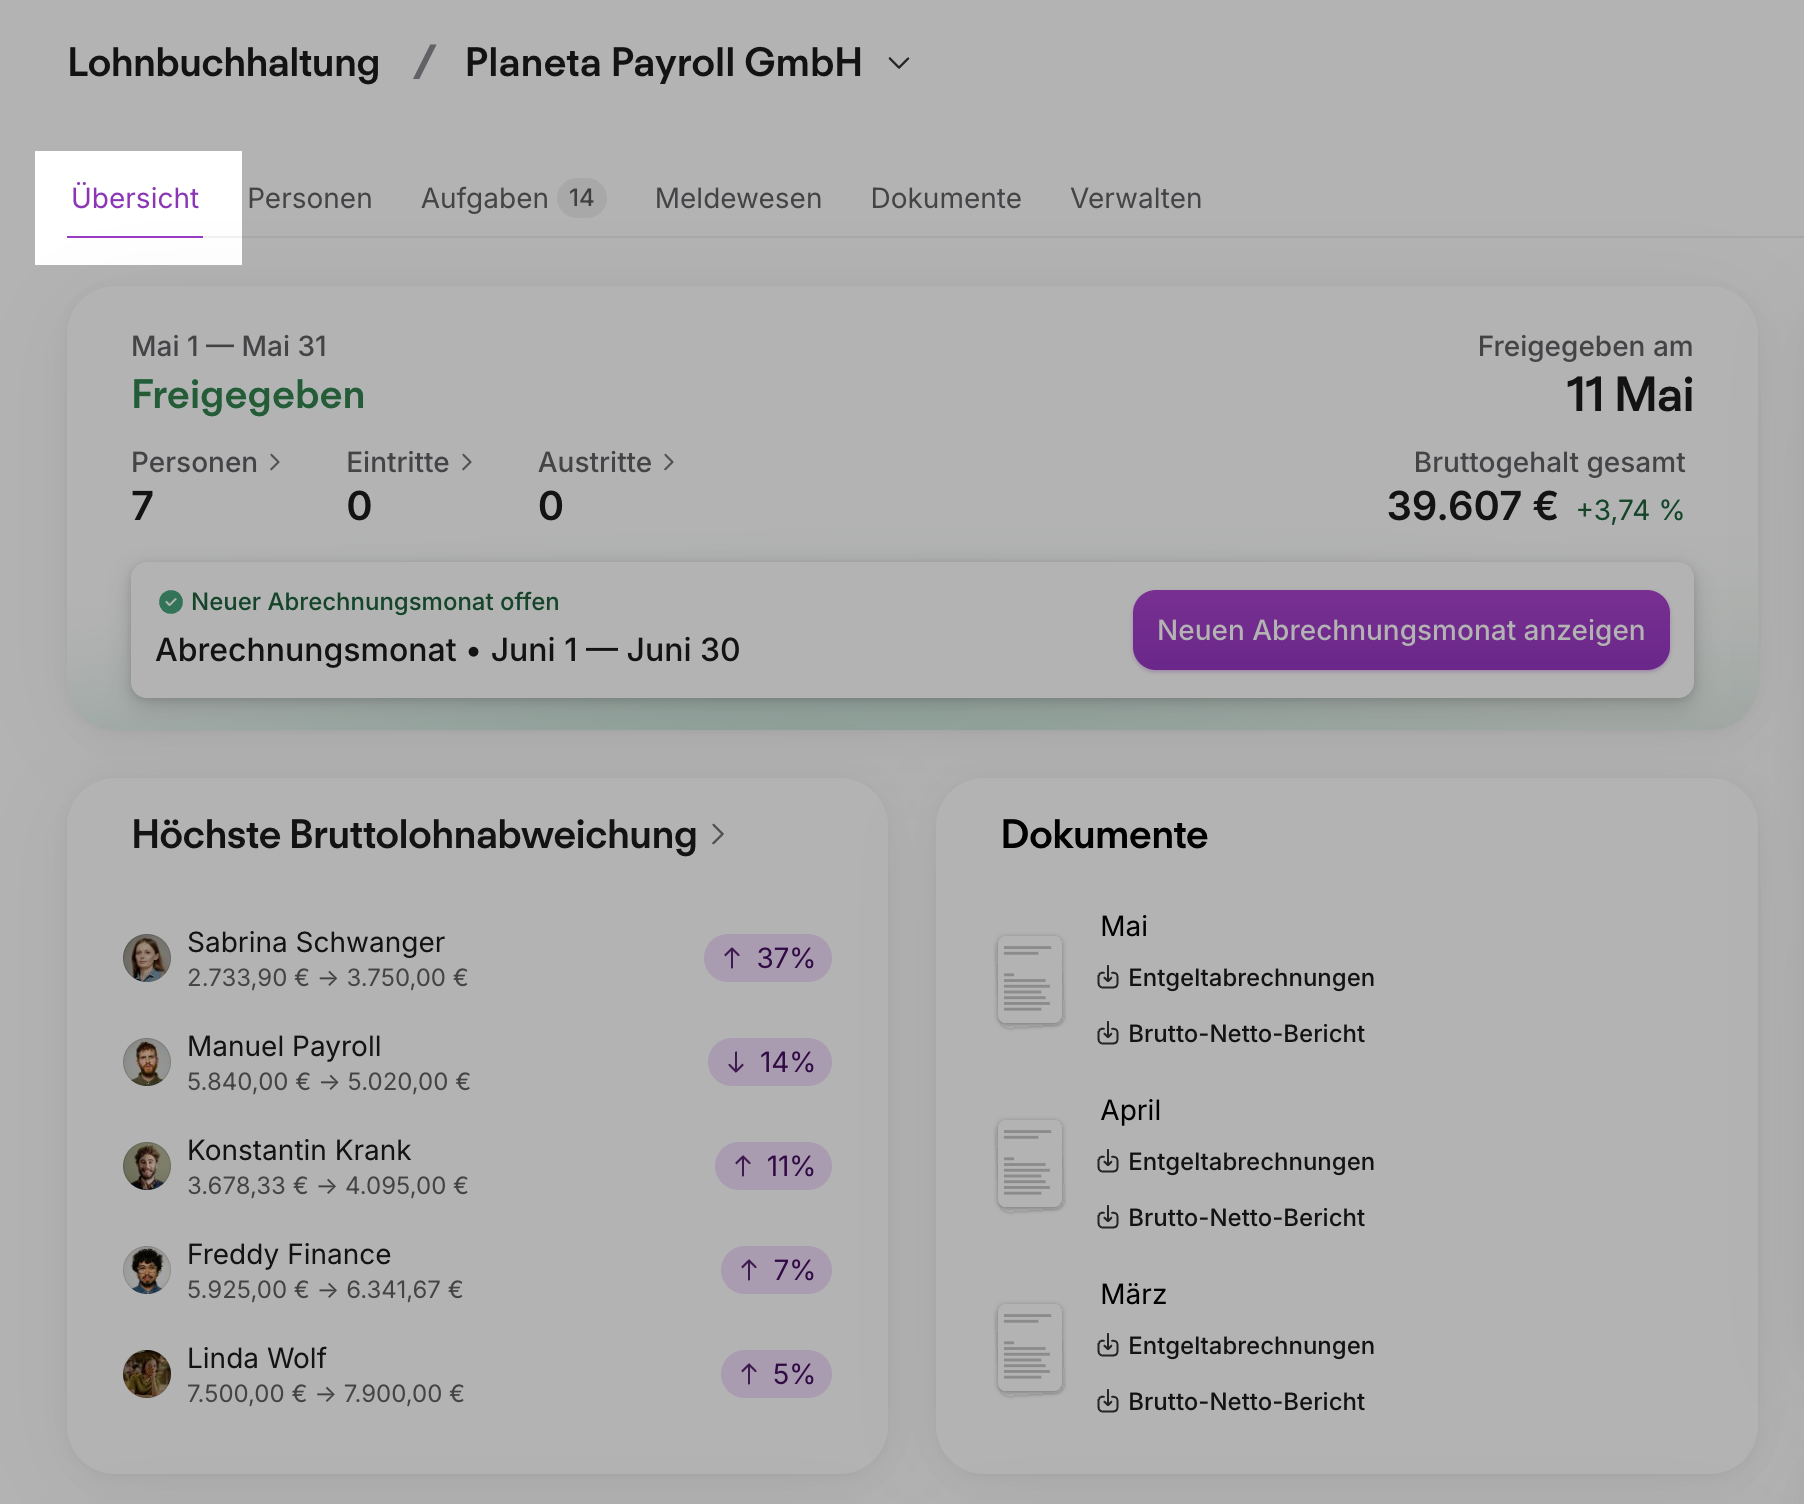Click Neuen Abrechnungsmonat anzeigen button
Viewport: 1804px width, 1504px height.
point(1401,630)
